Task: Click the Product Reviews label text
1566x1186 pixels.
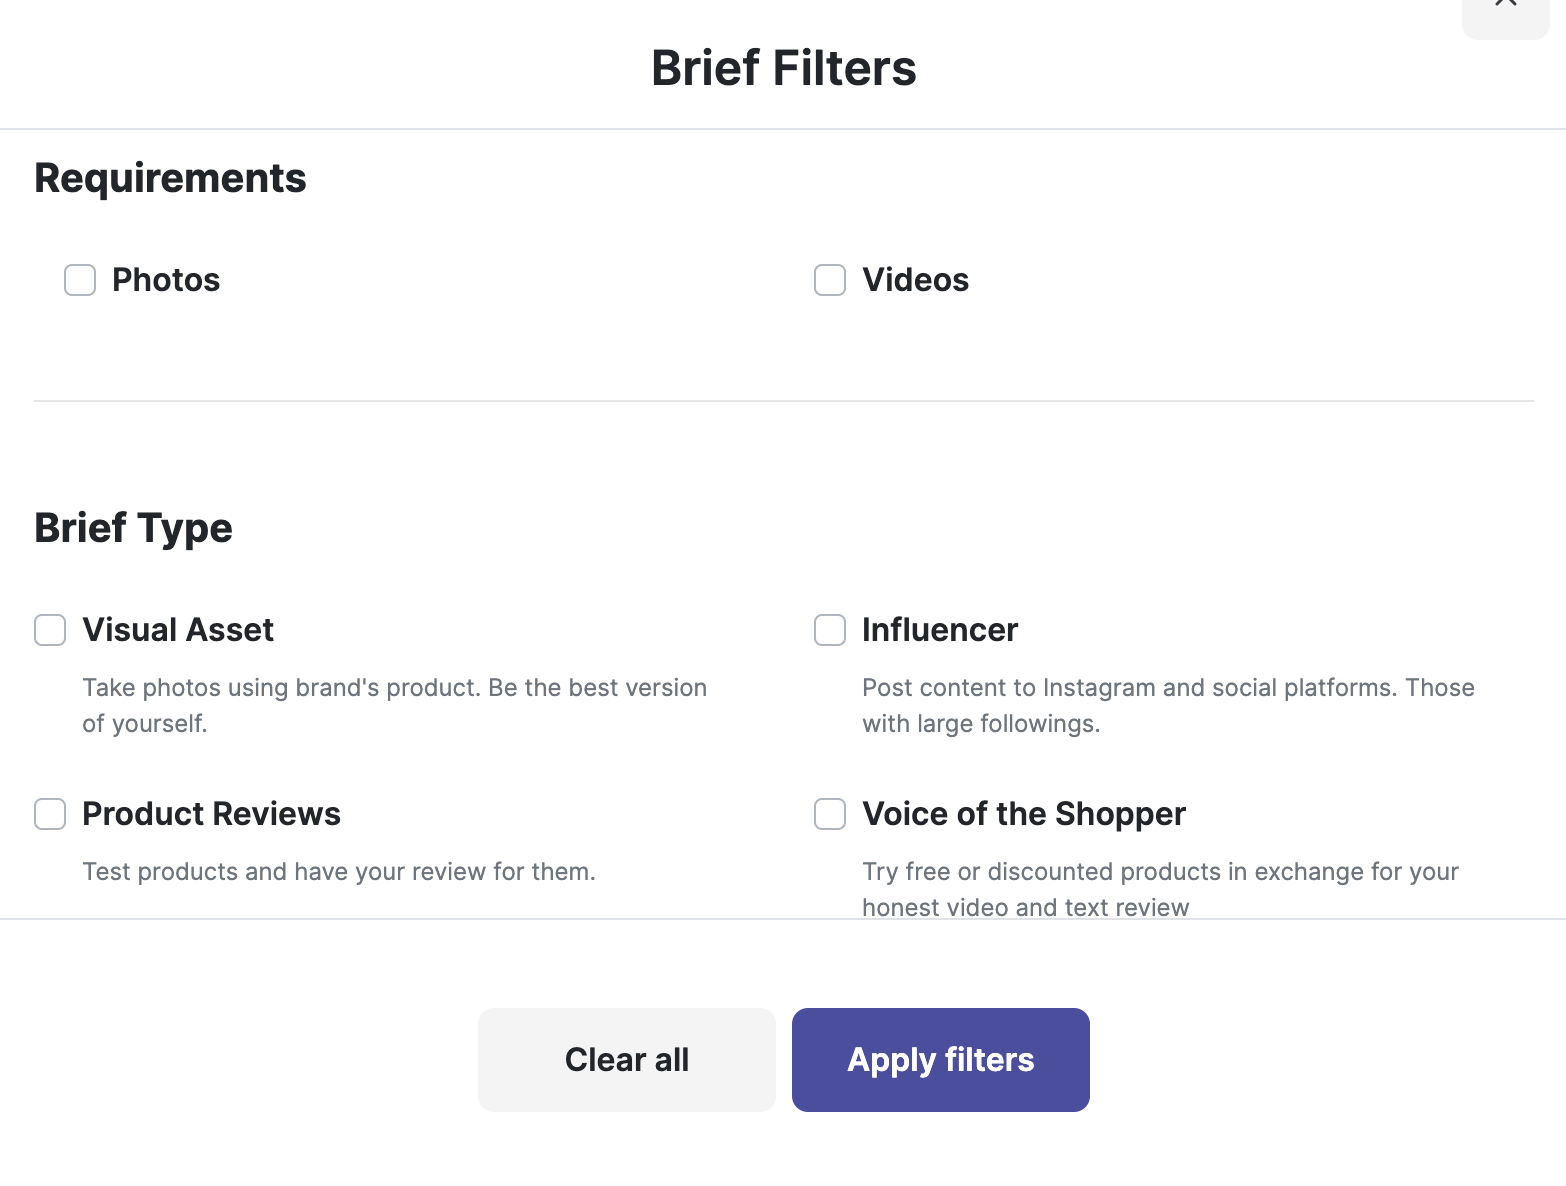Action: pos(211,814)
